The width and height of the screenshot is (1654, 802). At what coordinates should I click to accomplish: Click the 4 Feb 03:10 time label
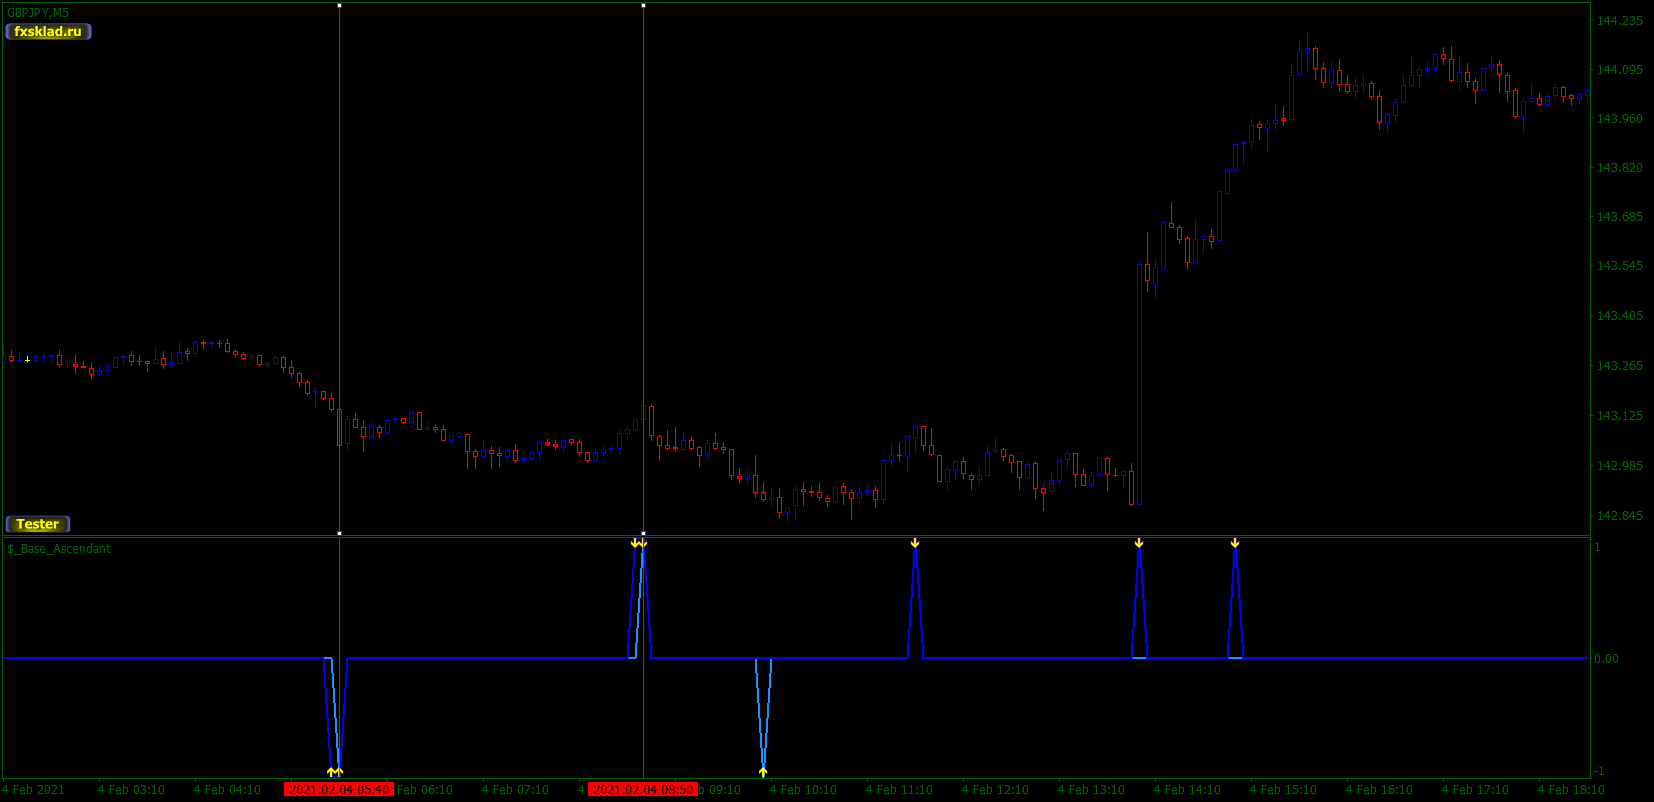click(131, 790)
